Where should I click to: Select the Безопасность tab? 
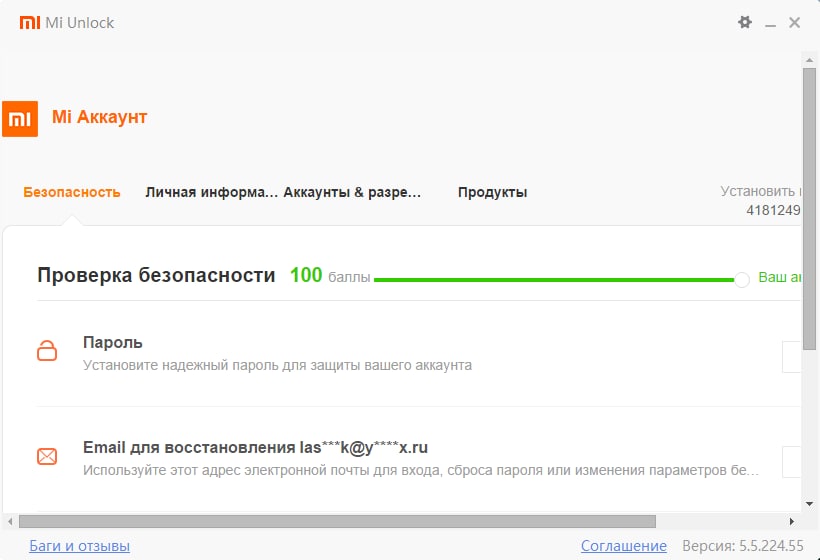pos(72,192)
